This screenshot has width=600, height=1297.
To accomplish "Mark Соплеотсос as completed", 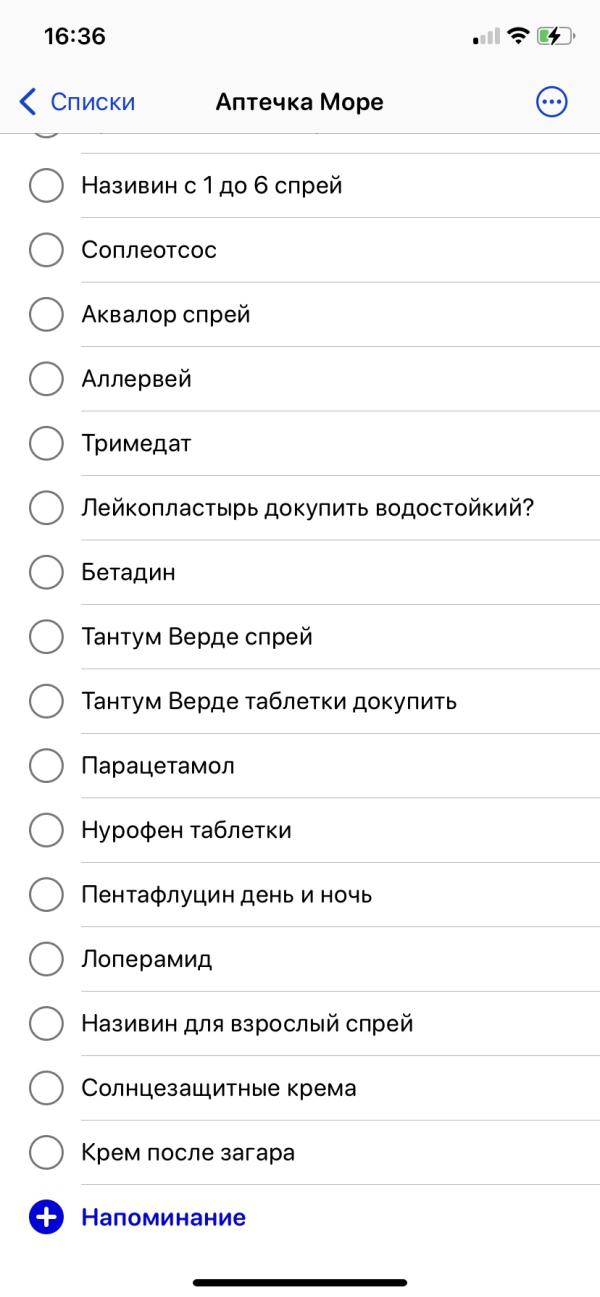I will [46, 250].
